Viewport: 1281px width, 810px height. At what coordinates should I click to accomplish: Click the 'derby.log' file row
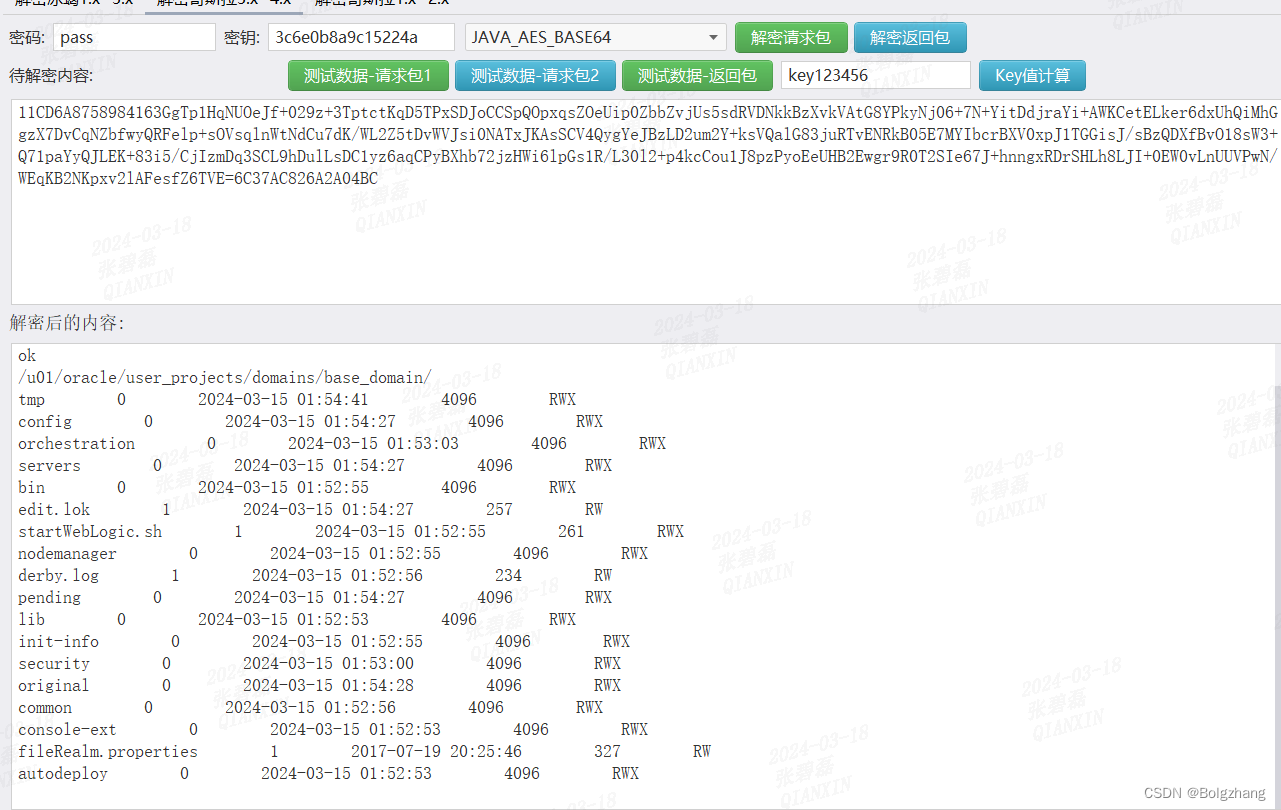(x=315, y=576)
